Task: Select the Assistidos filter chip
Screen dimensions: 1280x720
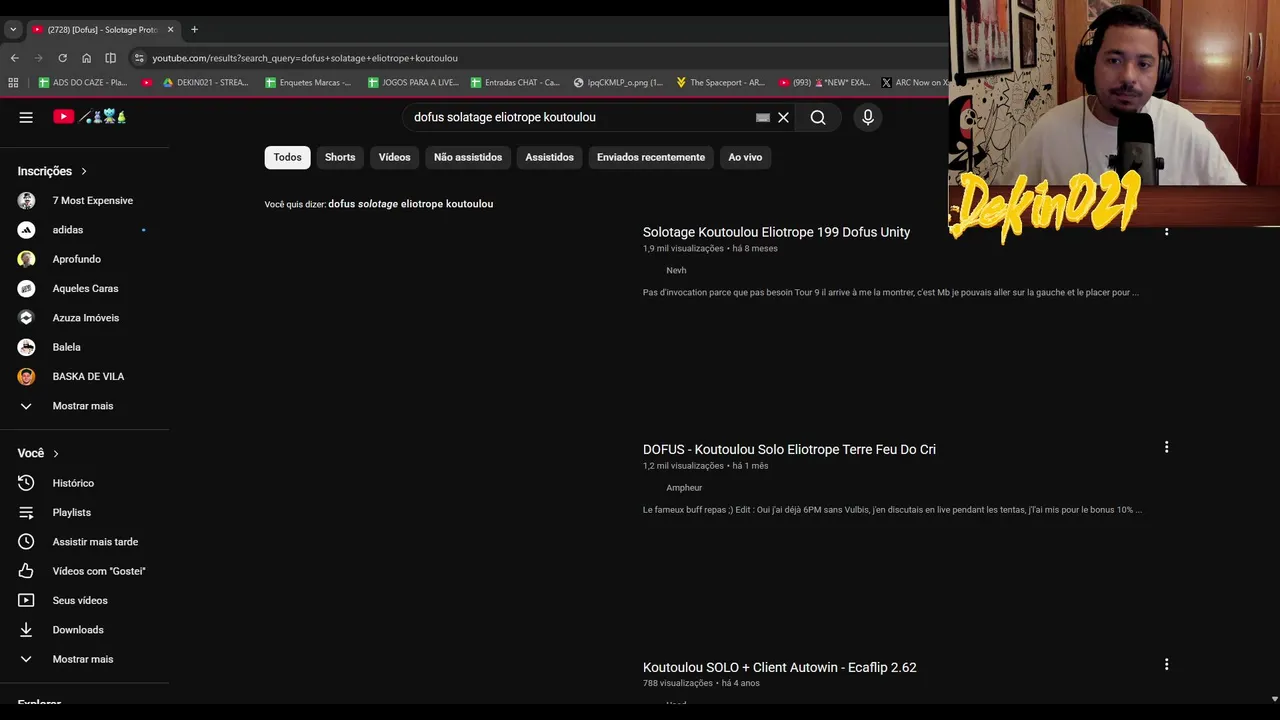Action: [550, 157]
